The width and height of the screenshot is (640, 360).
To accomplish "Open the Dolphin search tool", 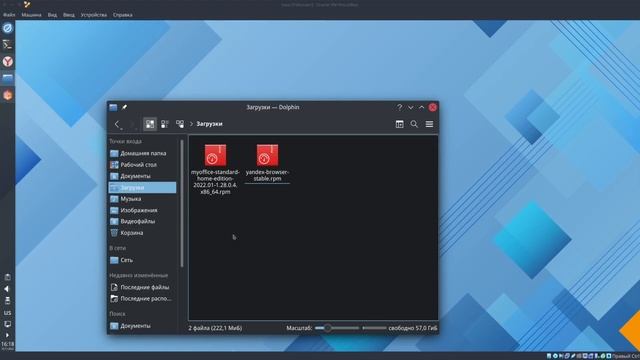I will [x=414, y=124].
